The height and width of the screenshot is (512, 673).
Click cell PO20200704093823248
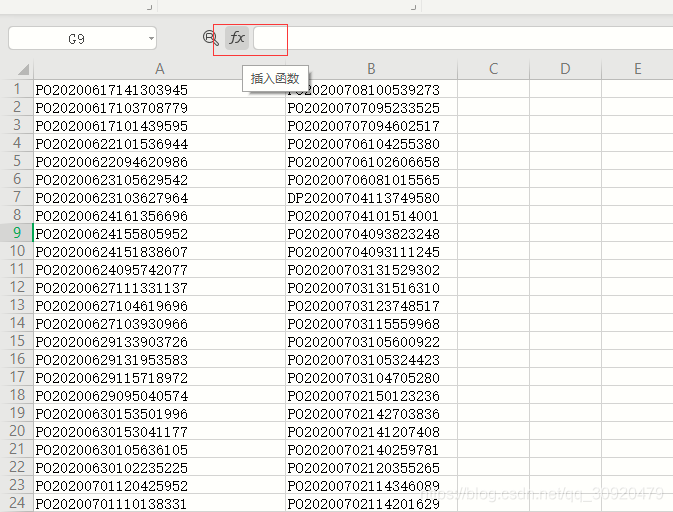372,233
